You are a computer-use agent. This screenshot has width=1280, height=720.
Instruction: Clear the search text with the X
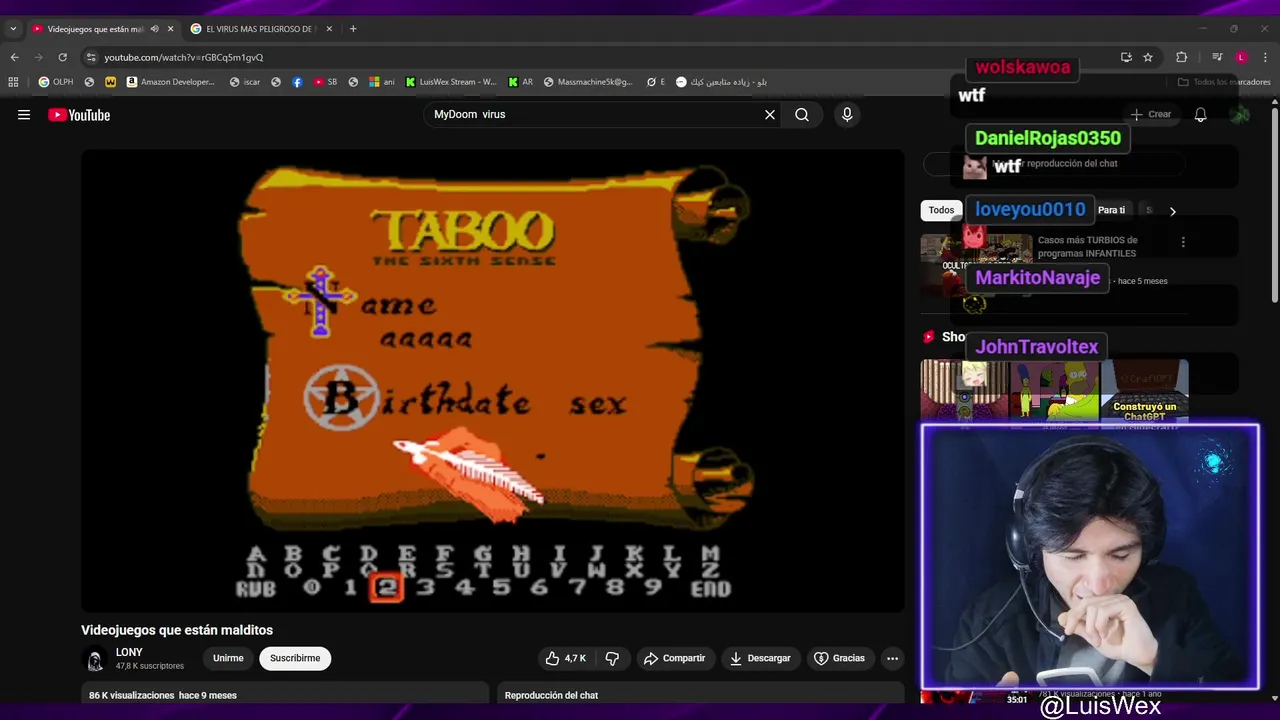770,115
